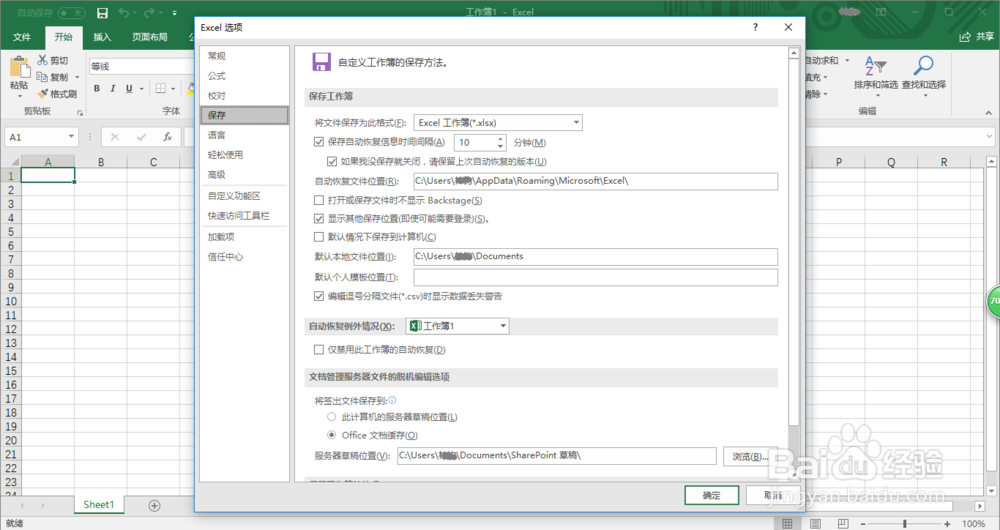Toggle CSV data loss warning checkbox
The image size is (1000, 530).
[x=319, y=296]
